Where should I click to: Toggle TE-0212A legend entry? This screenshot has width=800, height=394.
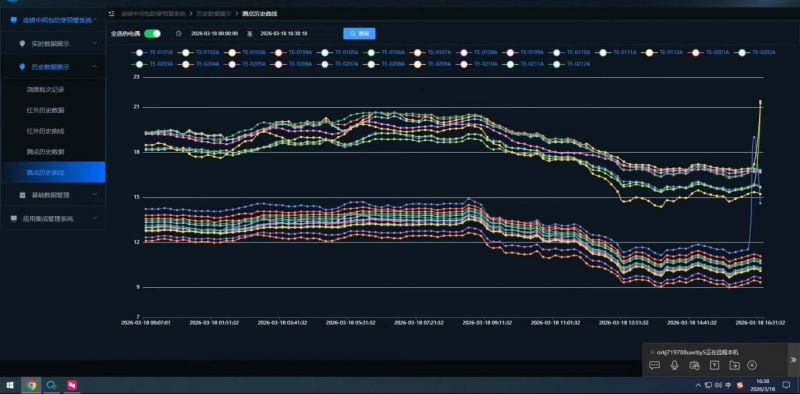pos(570,64)
